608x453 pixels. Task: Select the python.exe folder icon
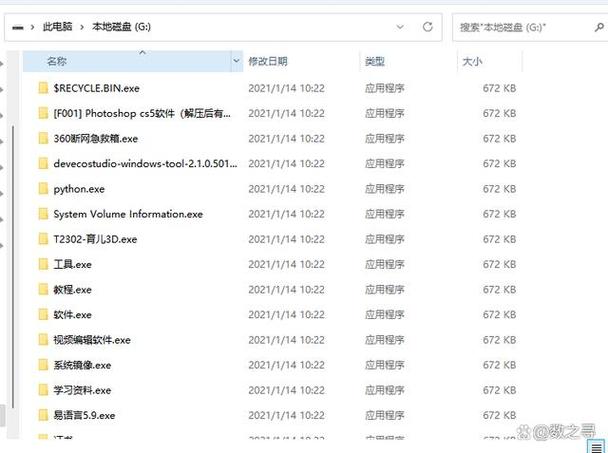click(x=43, y=189)
